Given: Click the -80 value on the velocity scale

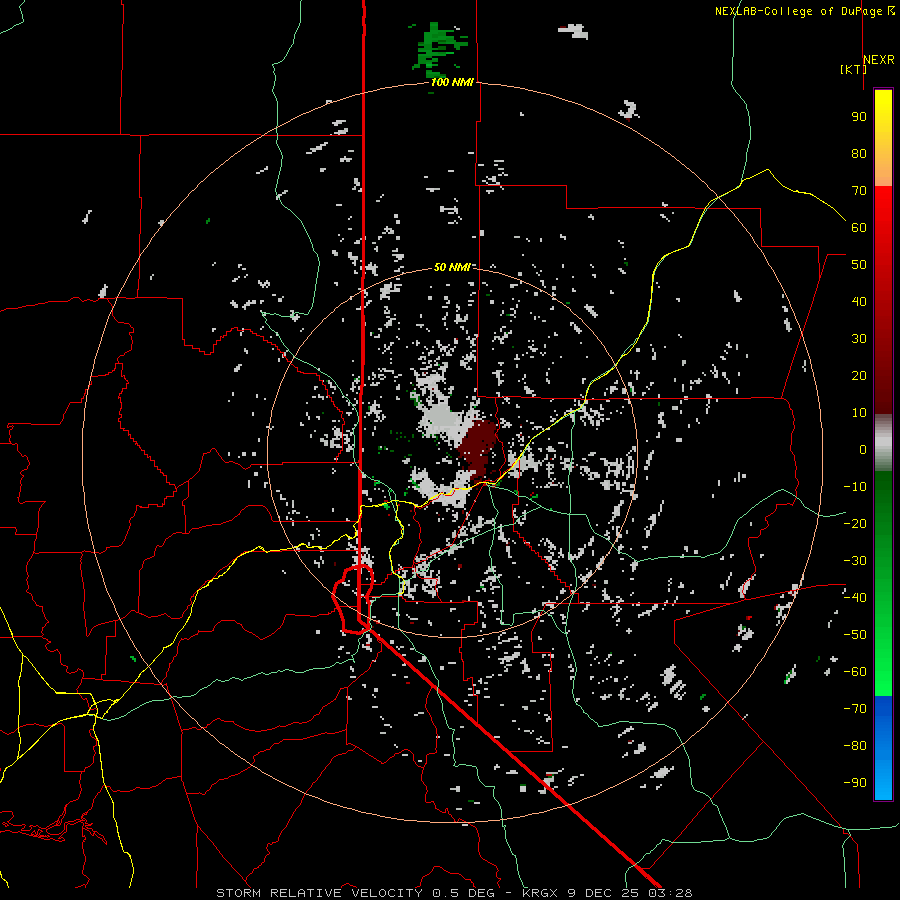Looking at the screenshot, I should pyautogui.click(x=855, y=746).
